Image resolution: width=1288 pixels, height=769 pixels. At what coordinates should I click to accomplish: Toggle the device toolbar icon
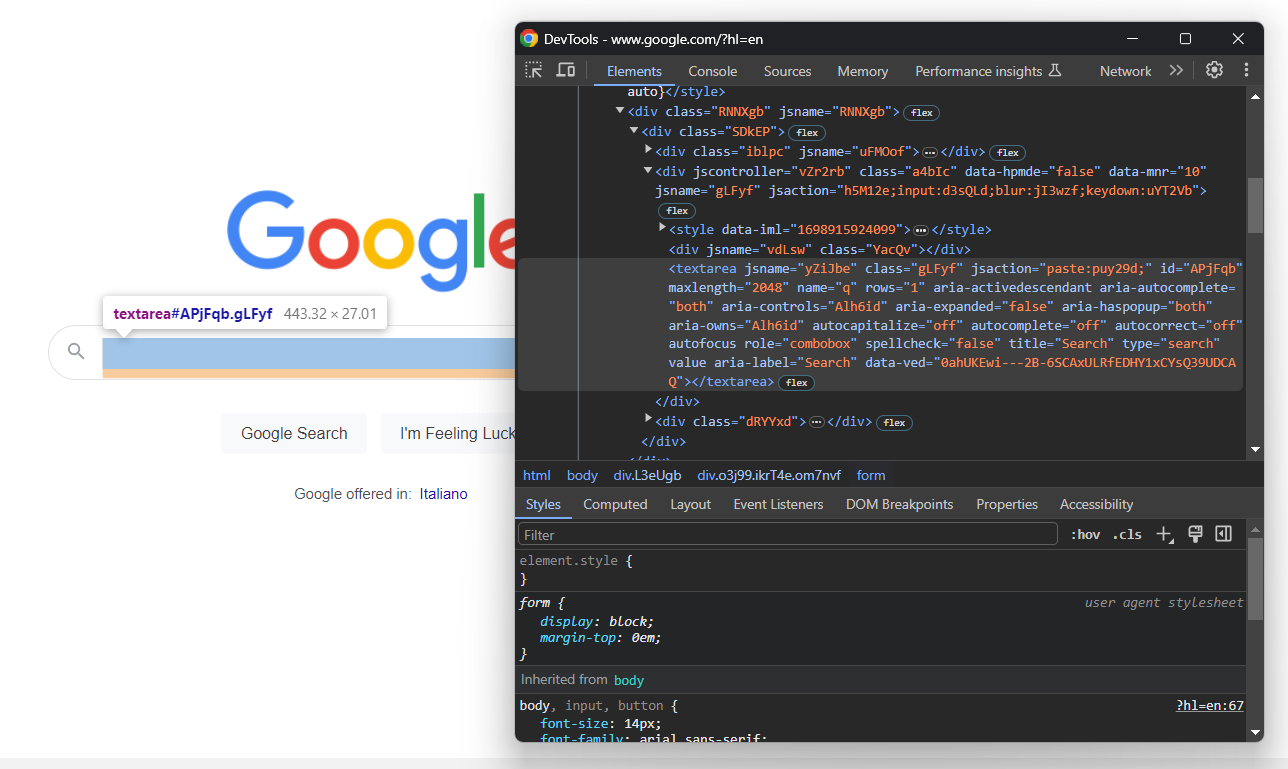pos(566,70)
